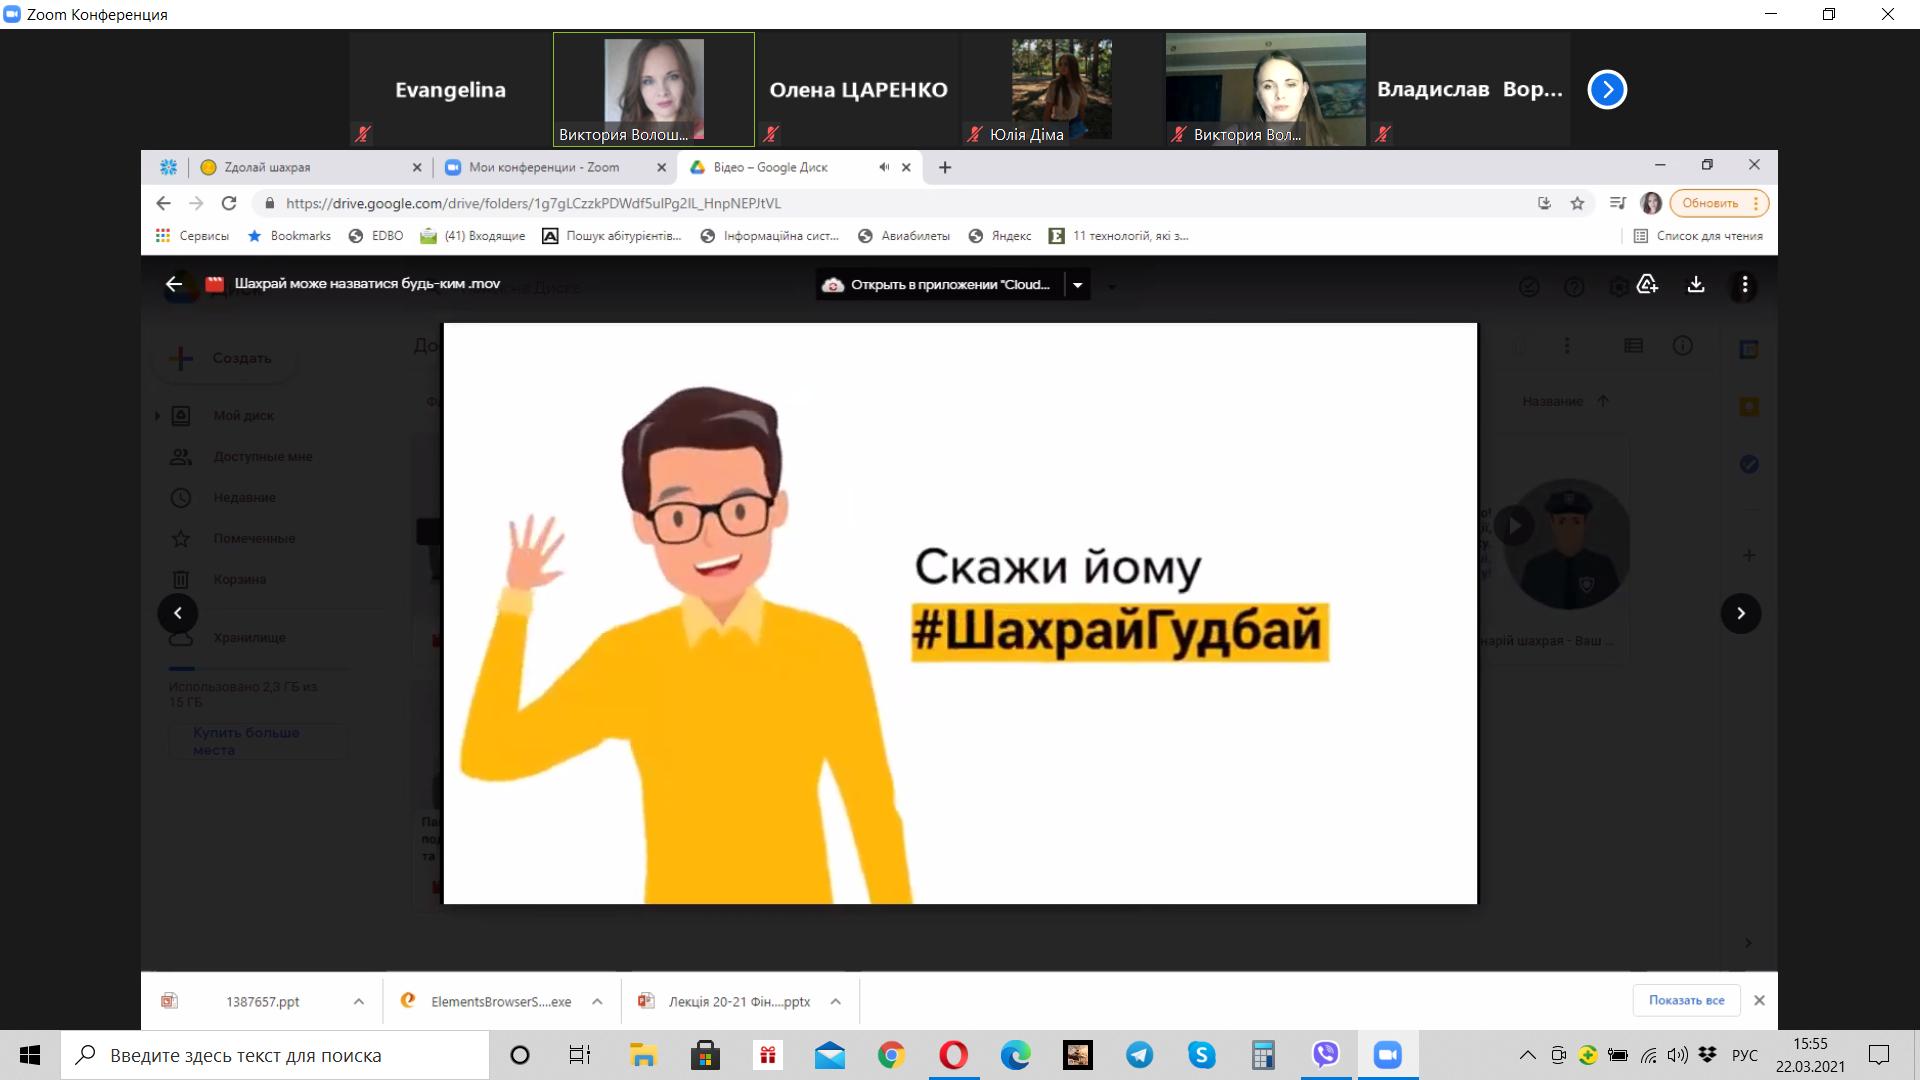Bookmark this page with the star icon

(1577, 203)
